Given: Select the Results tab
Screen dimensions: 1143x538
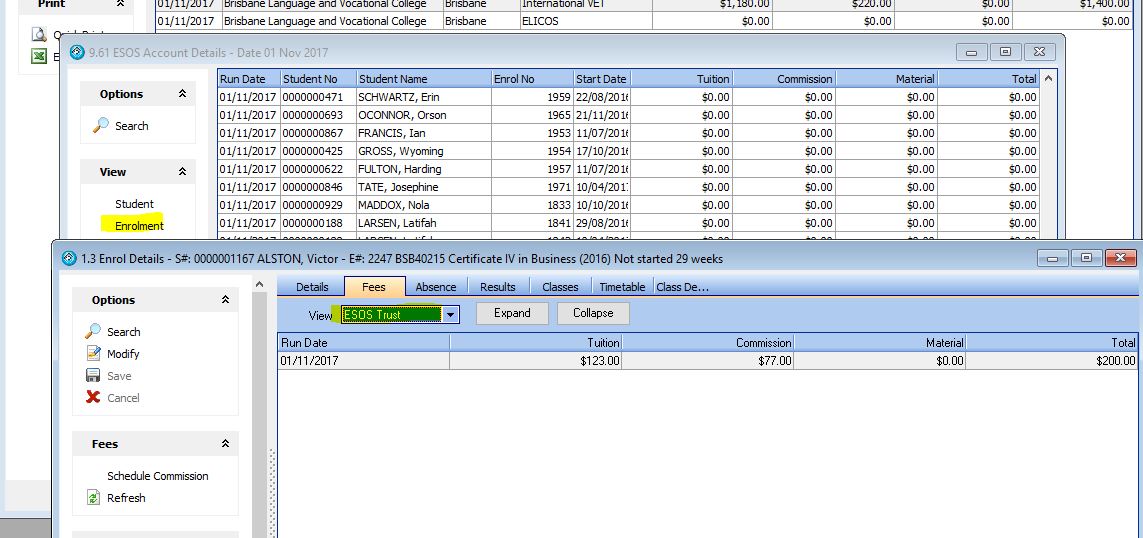Looking at the screenshot, I should pos(497,287).
